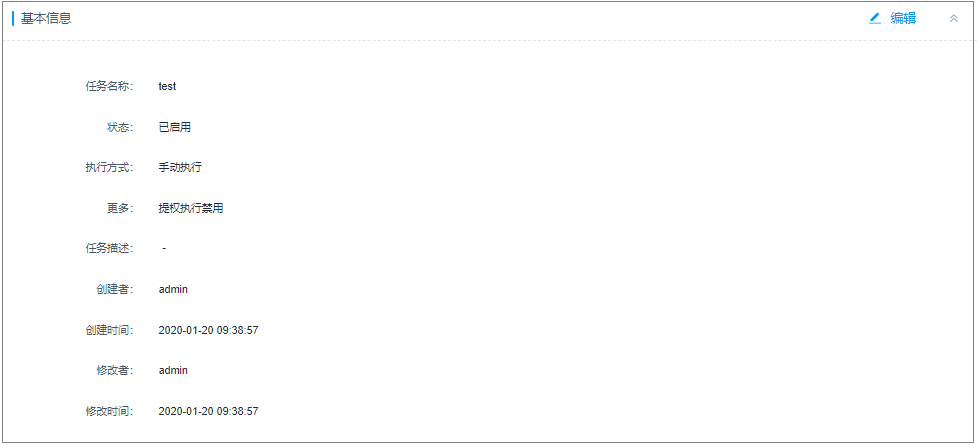The image size is (977, 445).
Task: Select admin in the 创建者 row
Action: (173, 289)
